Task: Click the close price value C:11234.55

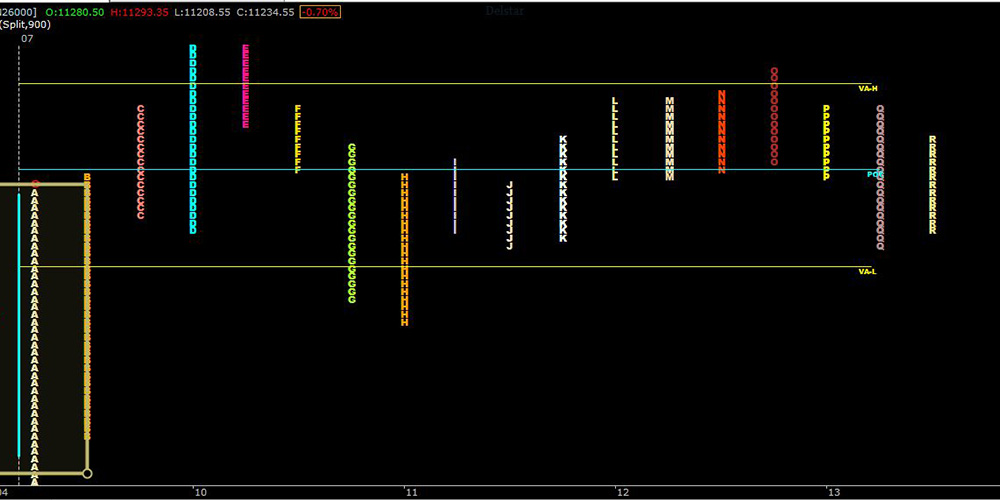Action: coord(265,12)
